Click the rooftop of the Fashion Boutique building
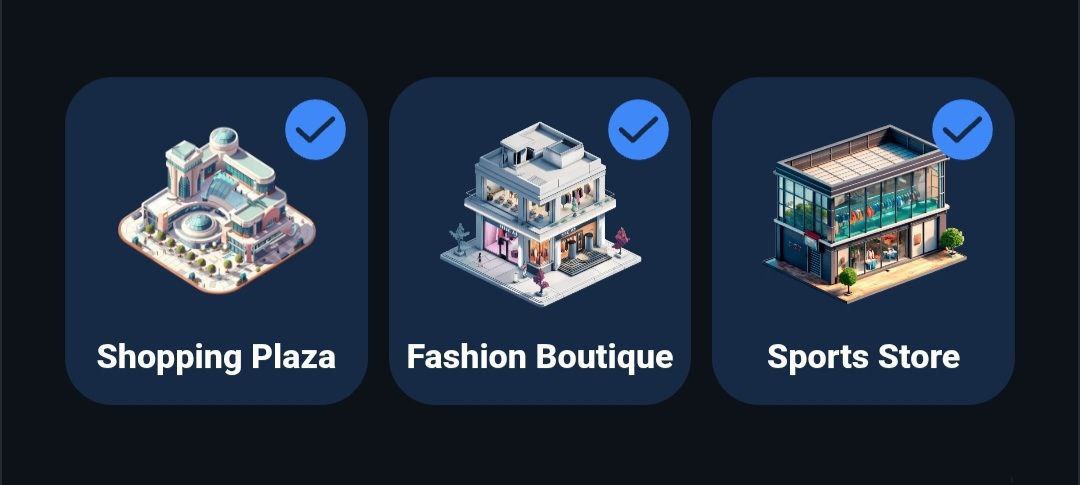The width and height of the screenshot is (1080, 485). click(541, 148)
